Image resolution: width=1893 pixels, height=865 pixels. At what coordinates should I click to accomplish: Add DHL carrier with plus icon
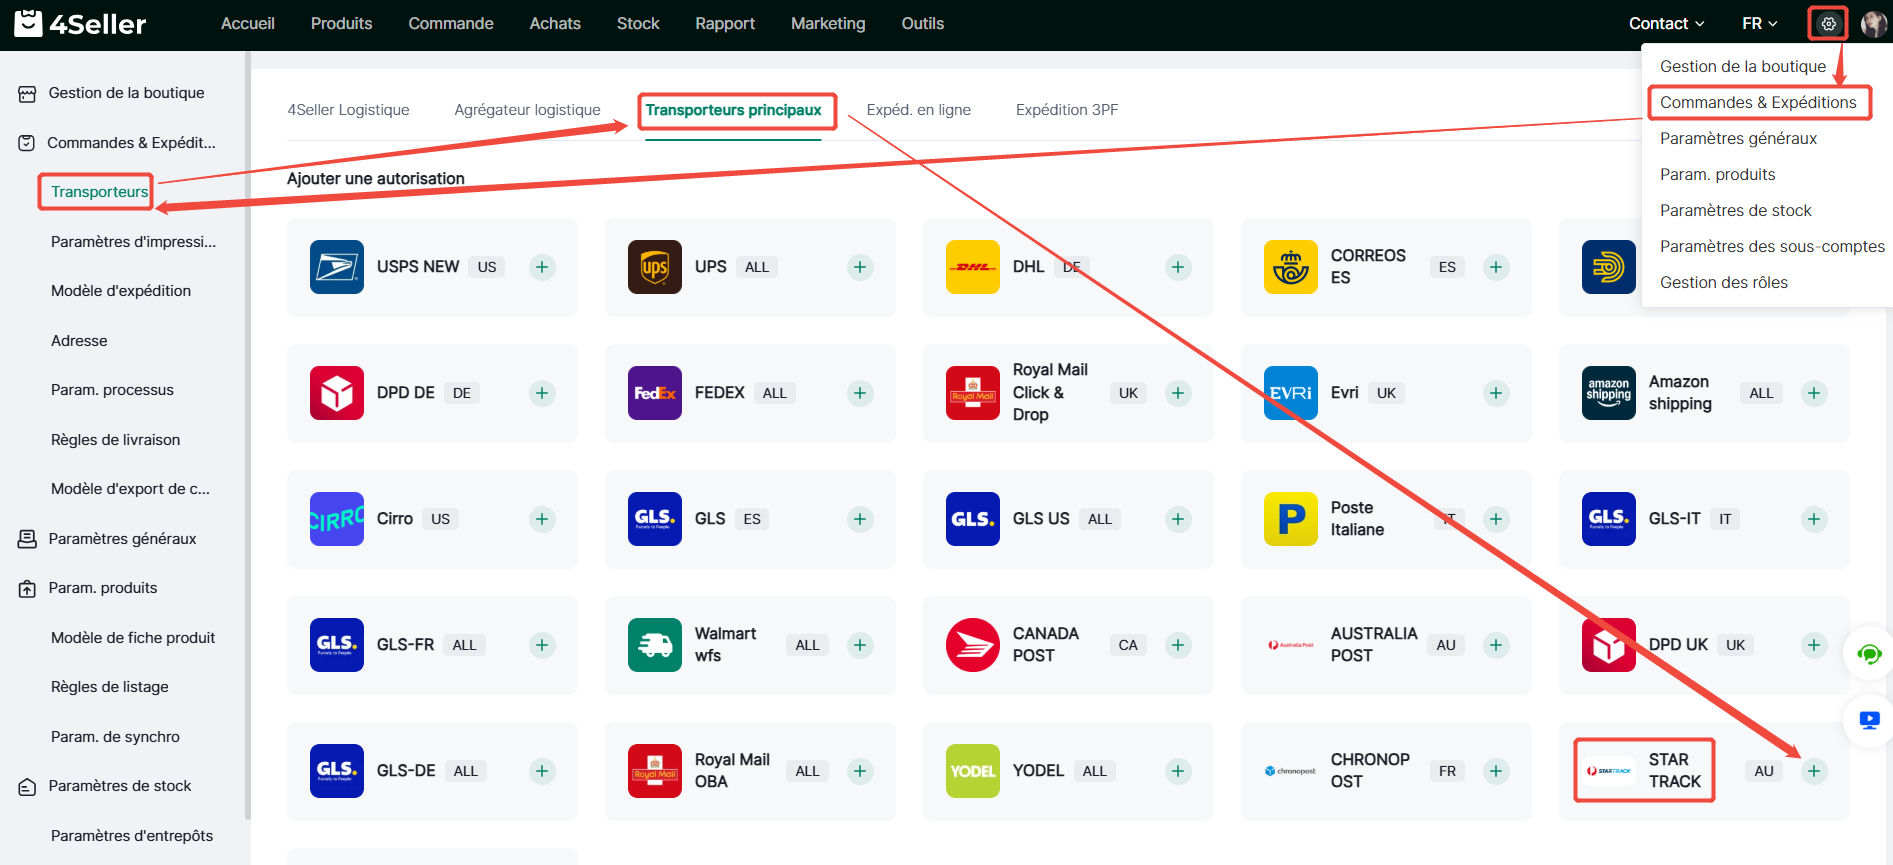1178,267
